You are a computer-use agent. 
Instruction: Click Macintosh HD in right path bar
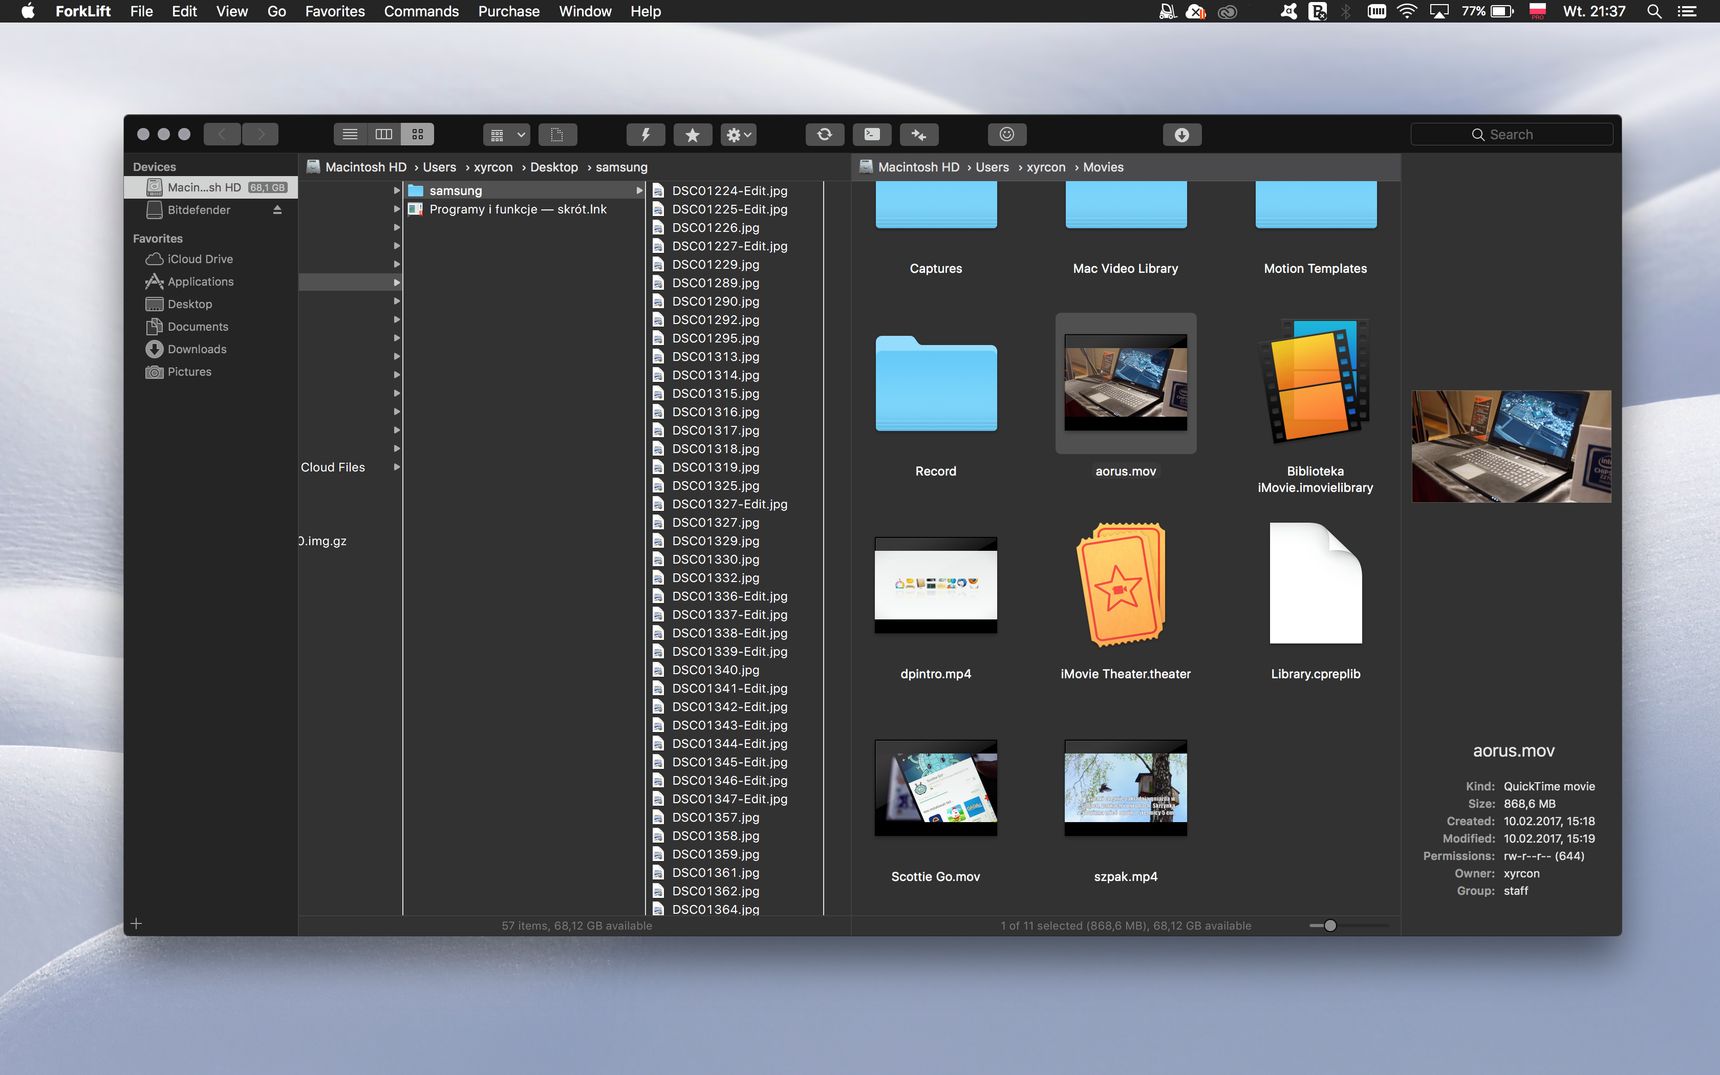tap(918, 167)
